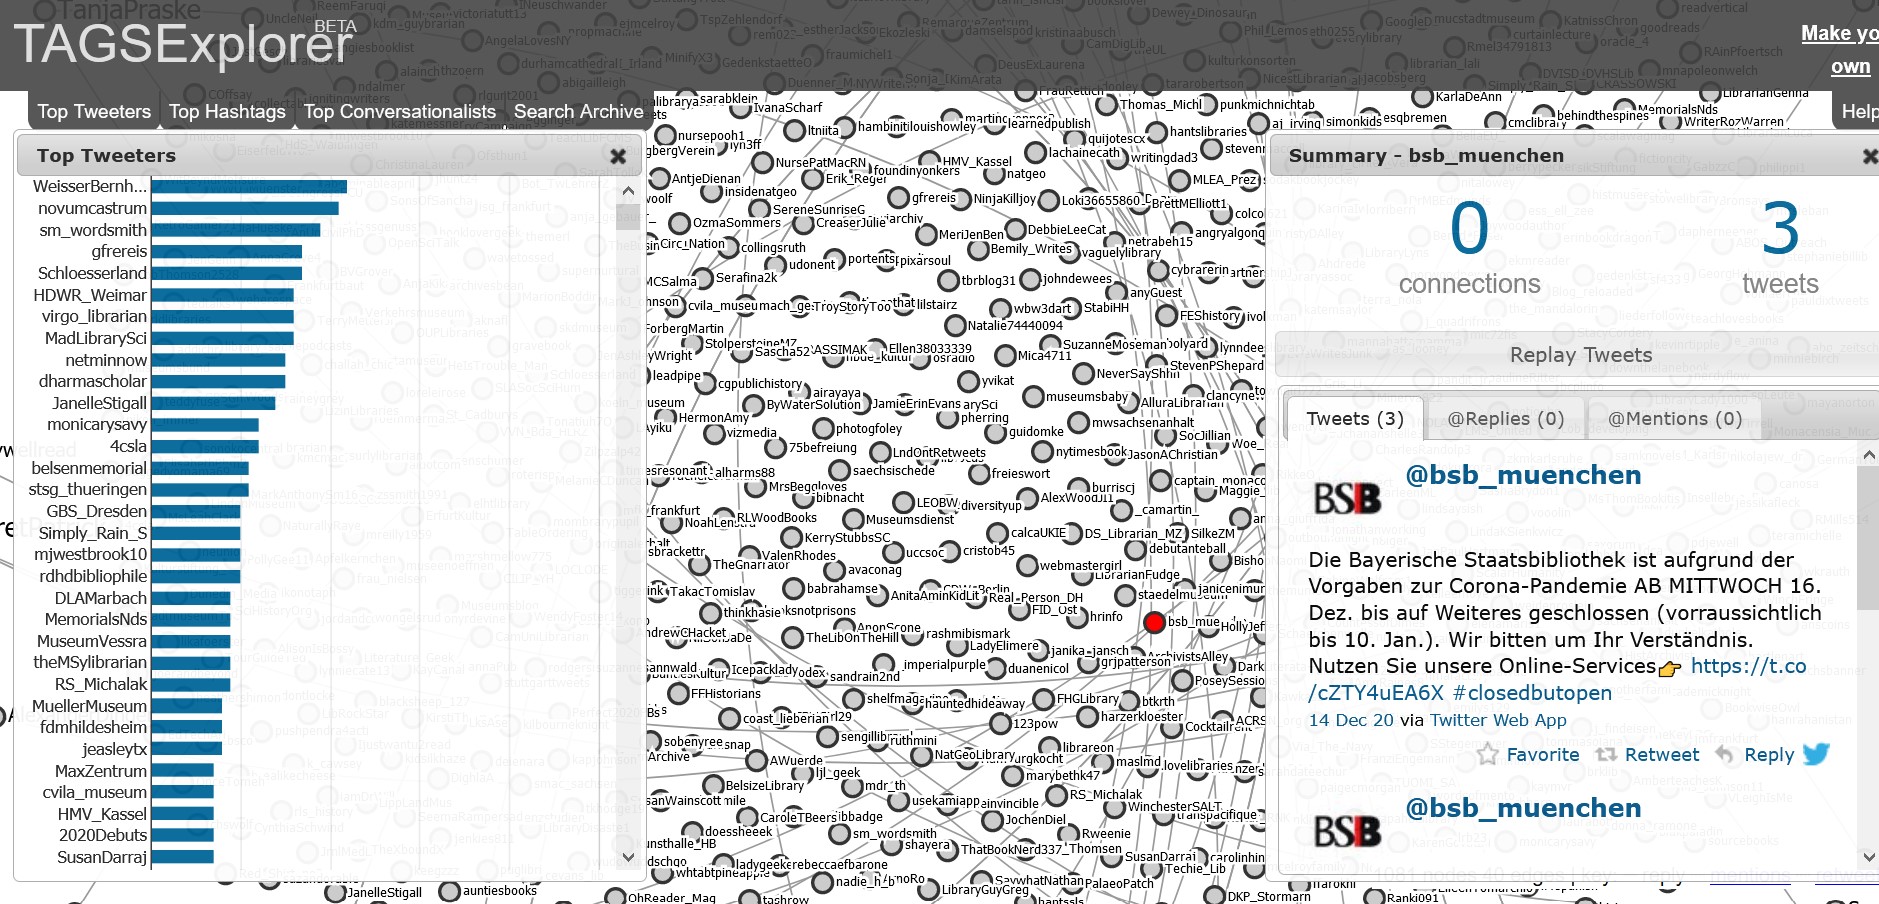
Task: Open the first @bsb_muenchen profile link
Action: 1523,475
